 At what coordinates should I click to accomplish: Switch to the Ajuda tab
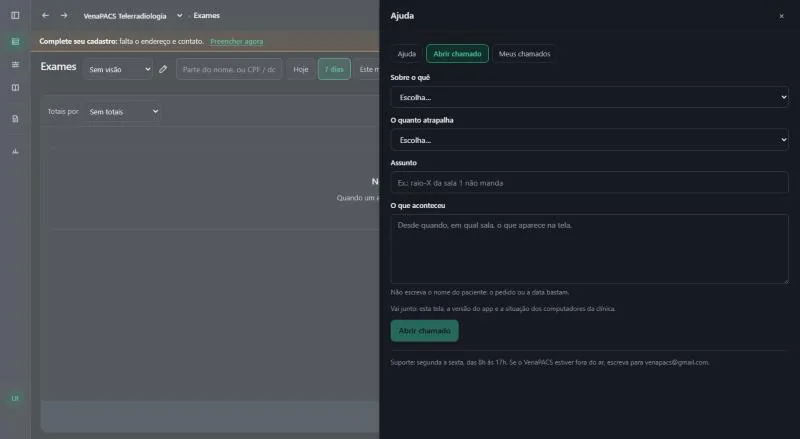(407, 54)
